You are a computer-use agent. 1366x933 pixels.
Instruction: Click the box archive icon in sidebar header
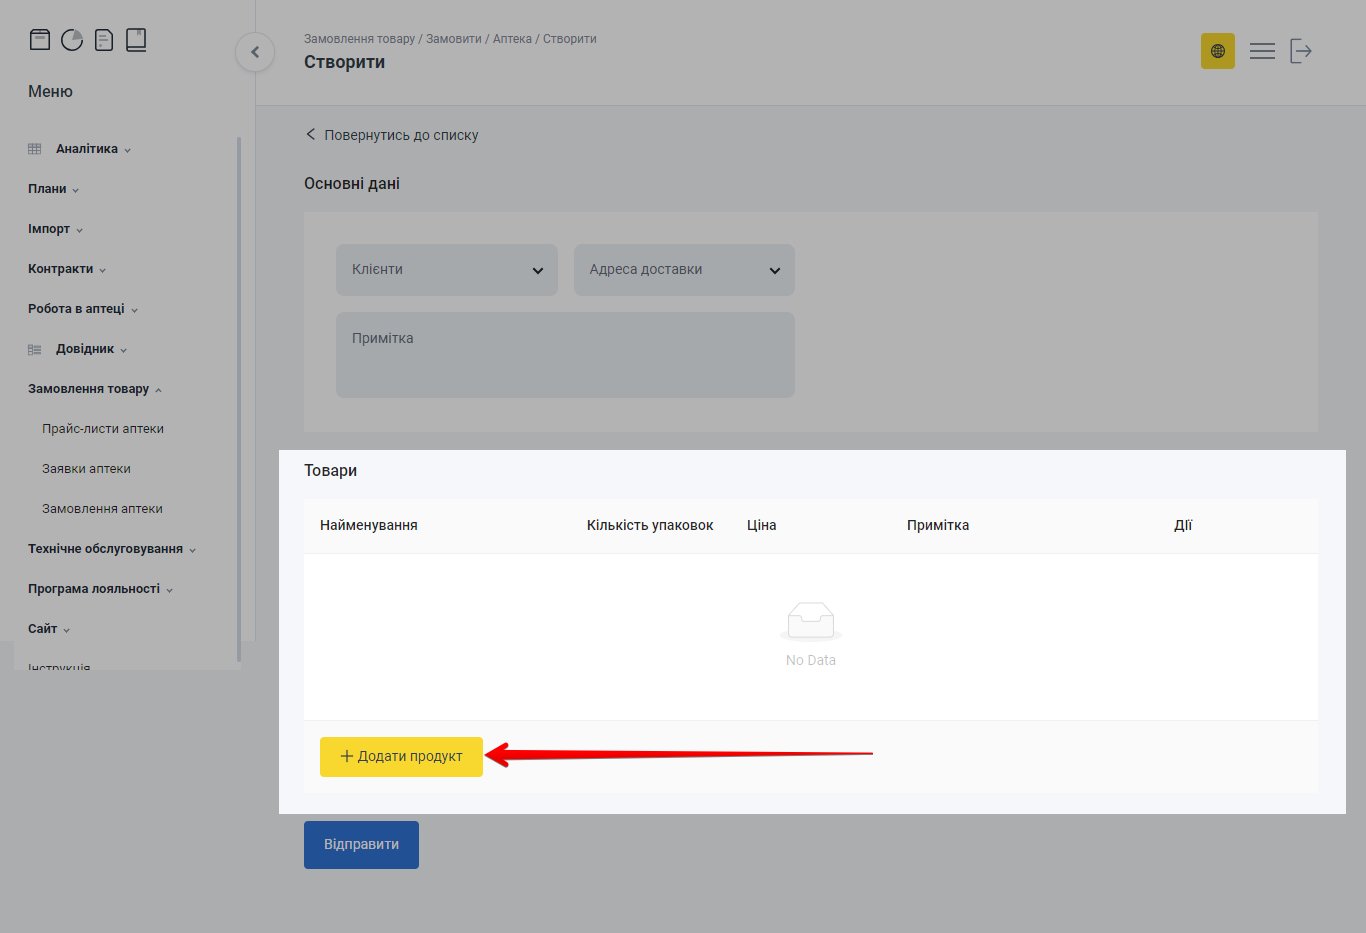click(x=40, y=40)
